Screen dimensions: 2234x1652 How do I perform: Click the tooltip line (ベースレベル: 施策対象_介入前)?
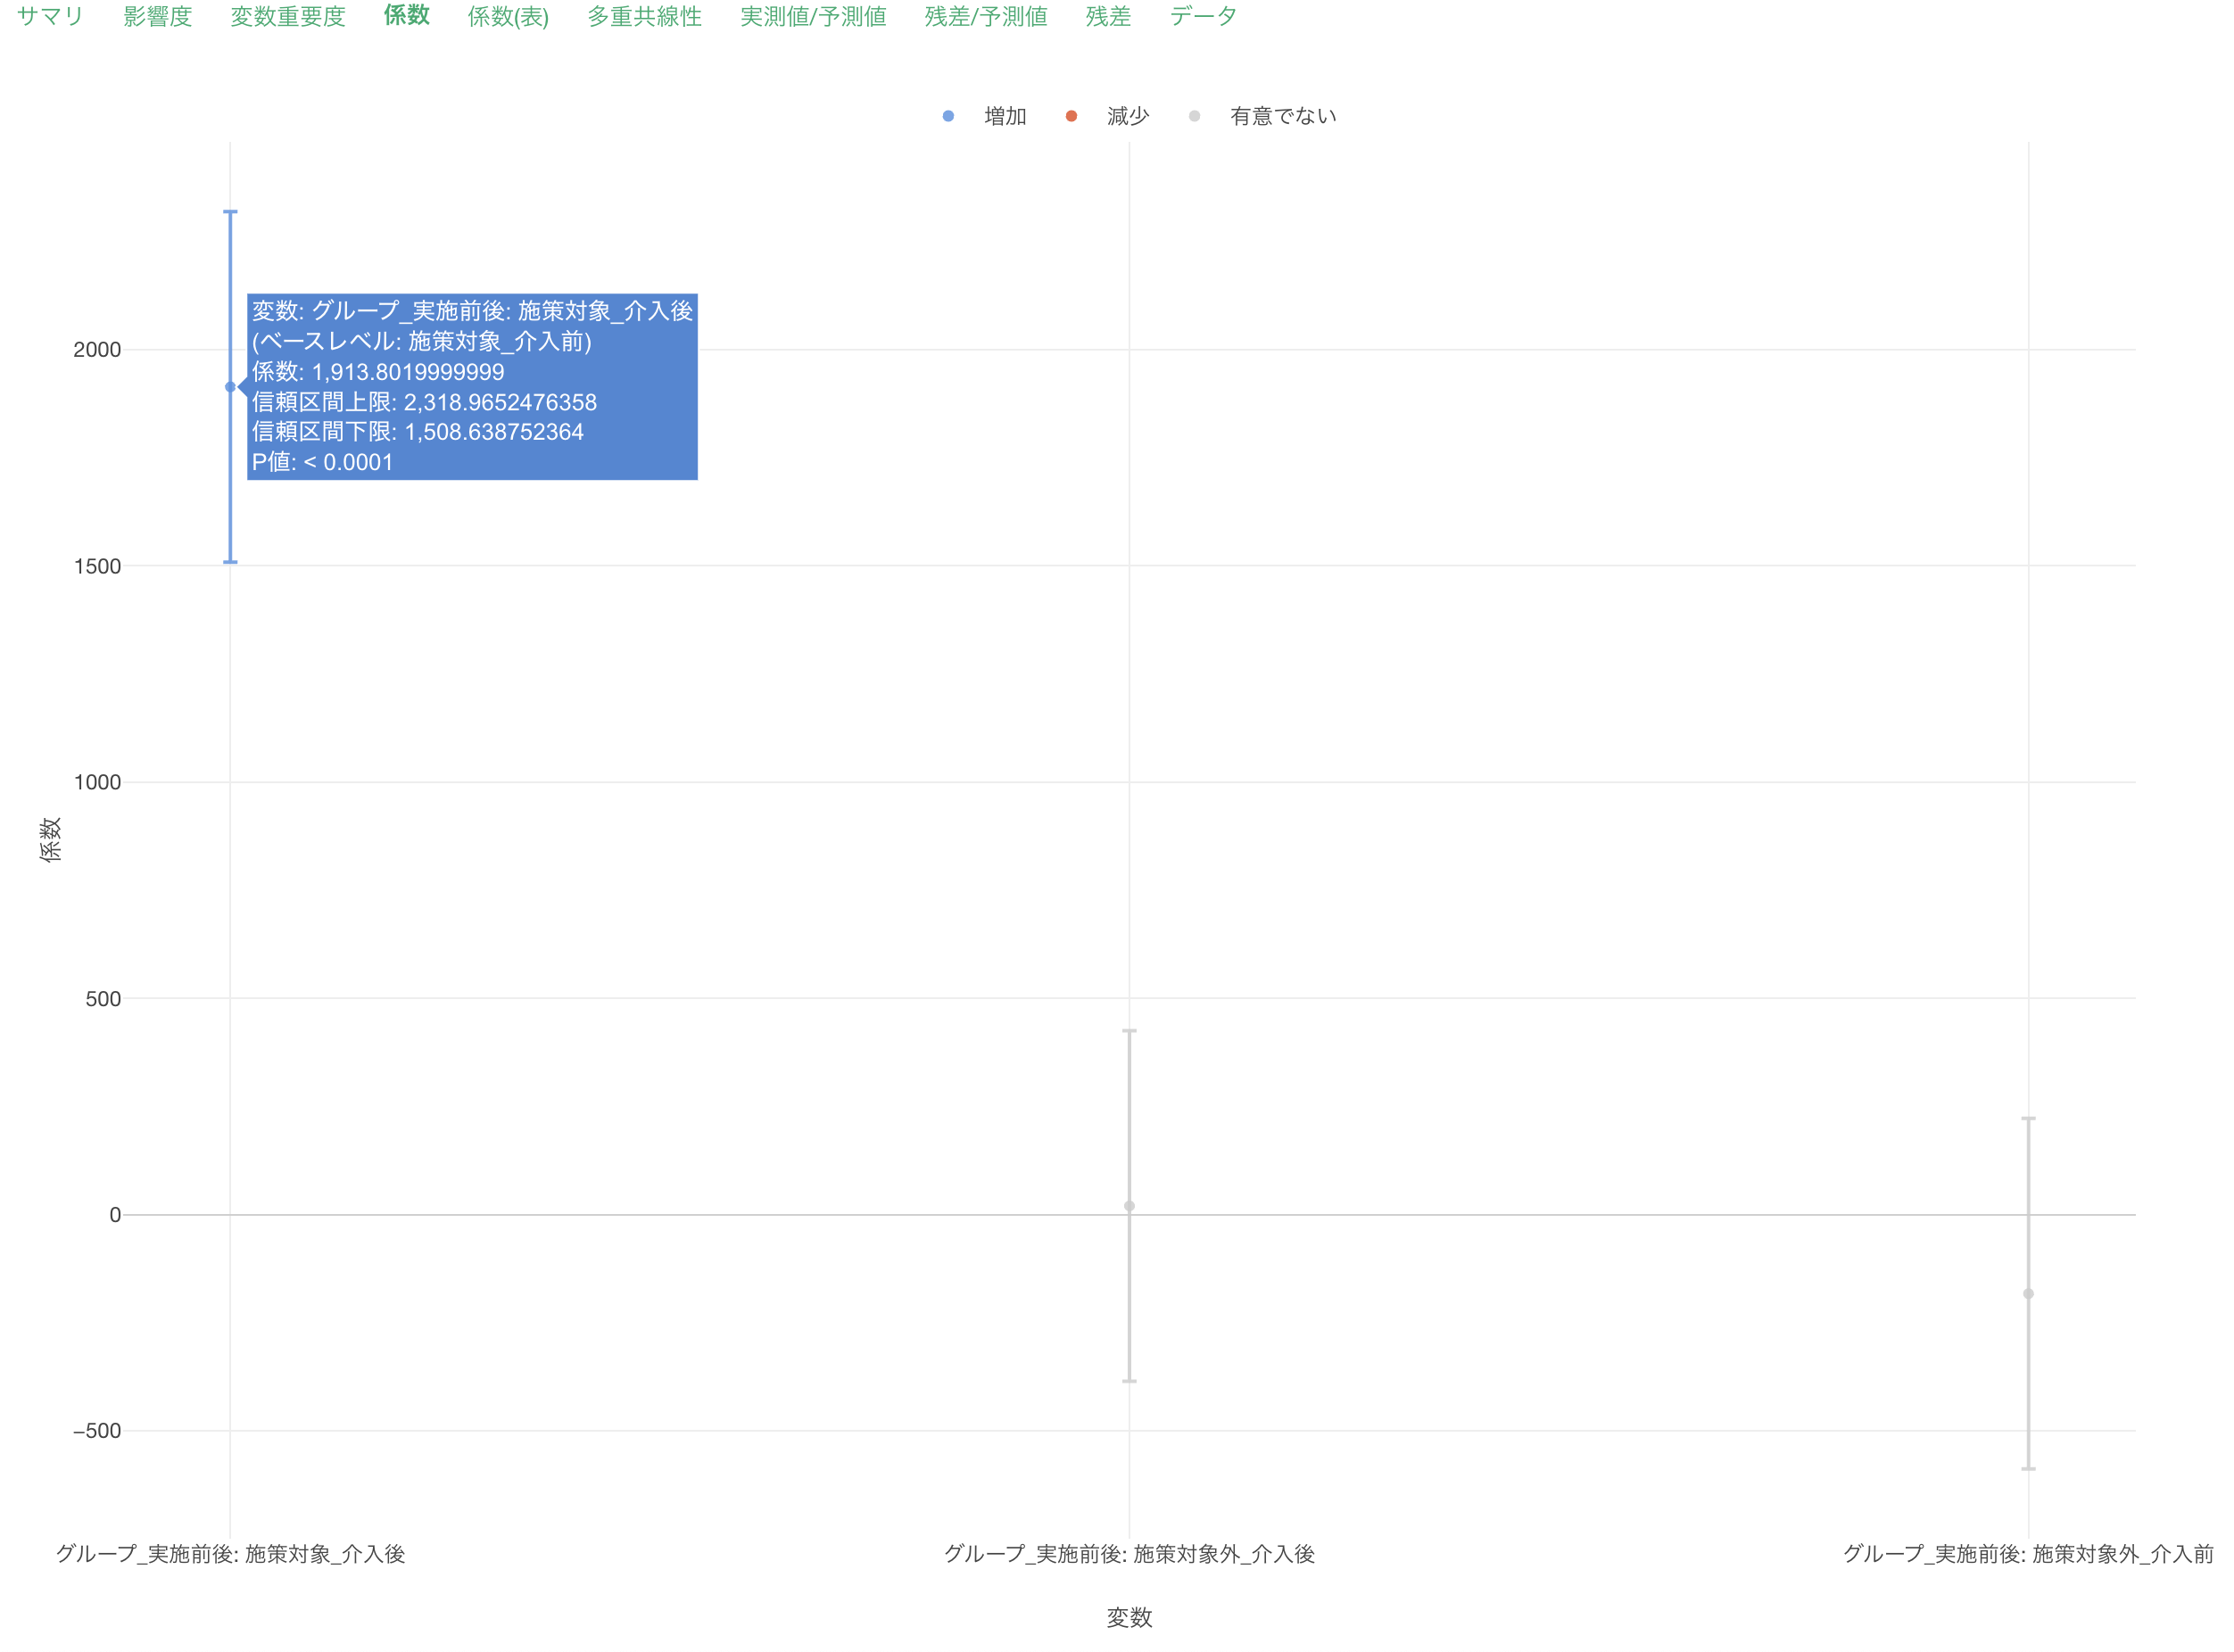(421, 342)
